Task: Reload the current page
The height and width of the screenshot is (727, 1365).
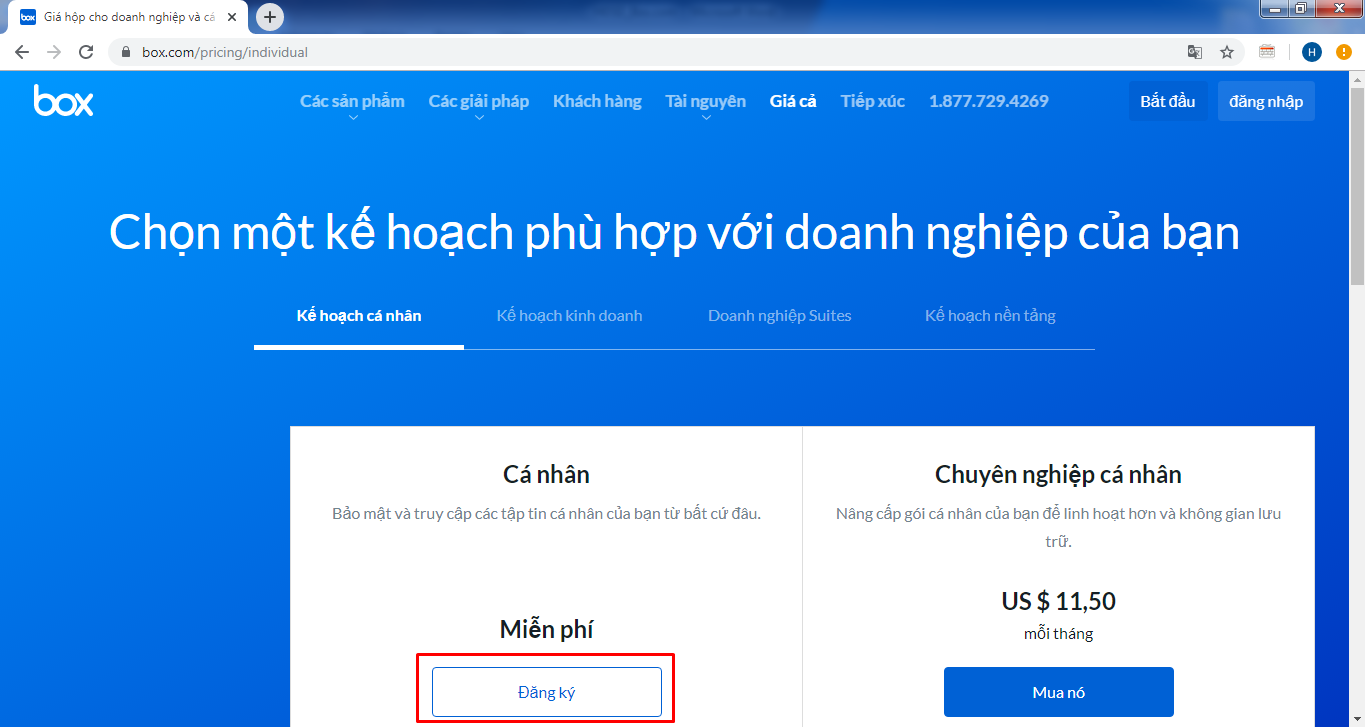Action: 86,52
